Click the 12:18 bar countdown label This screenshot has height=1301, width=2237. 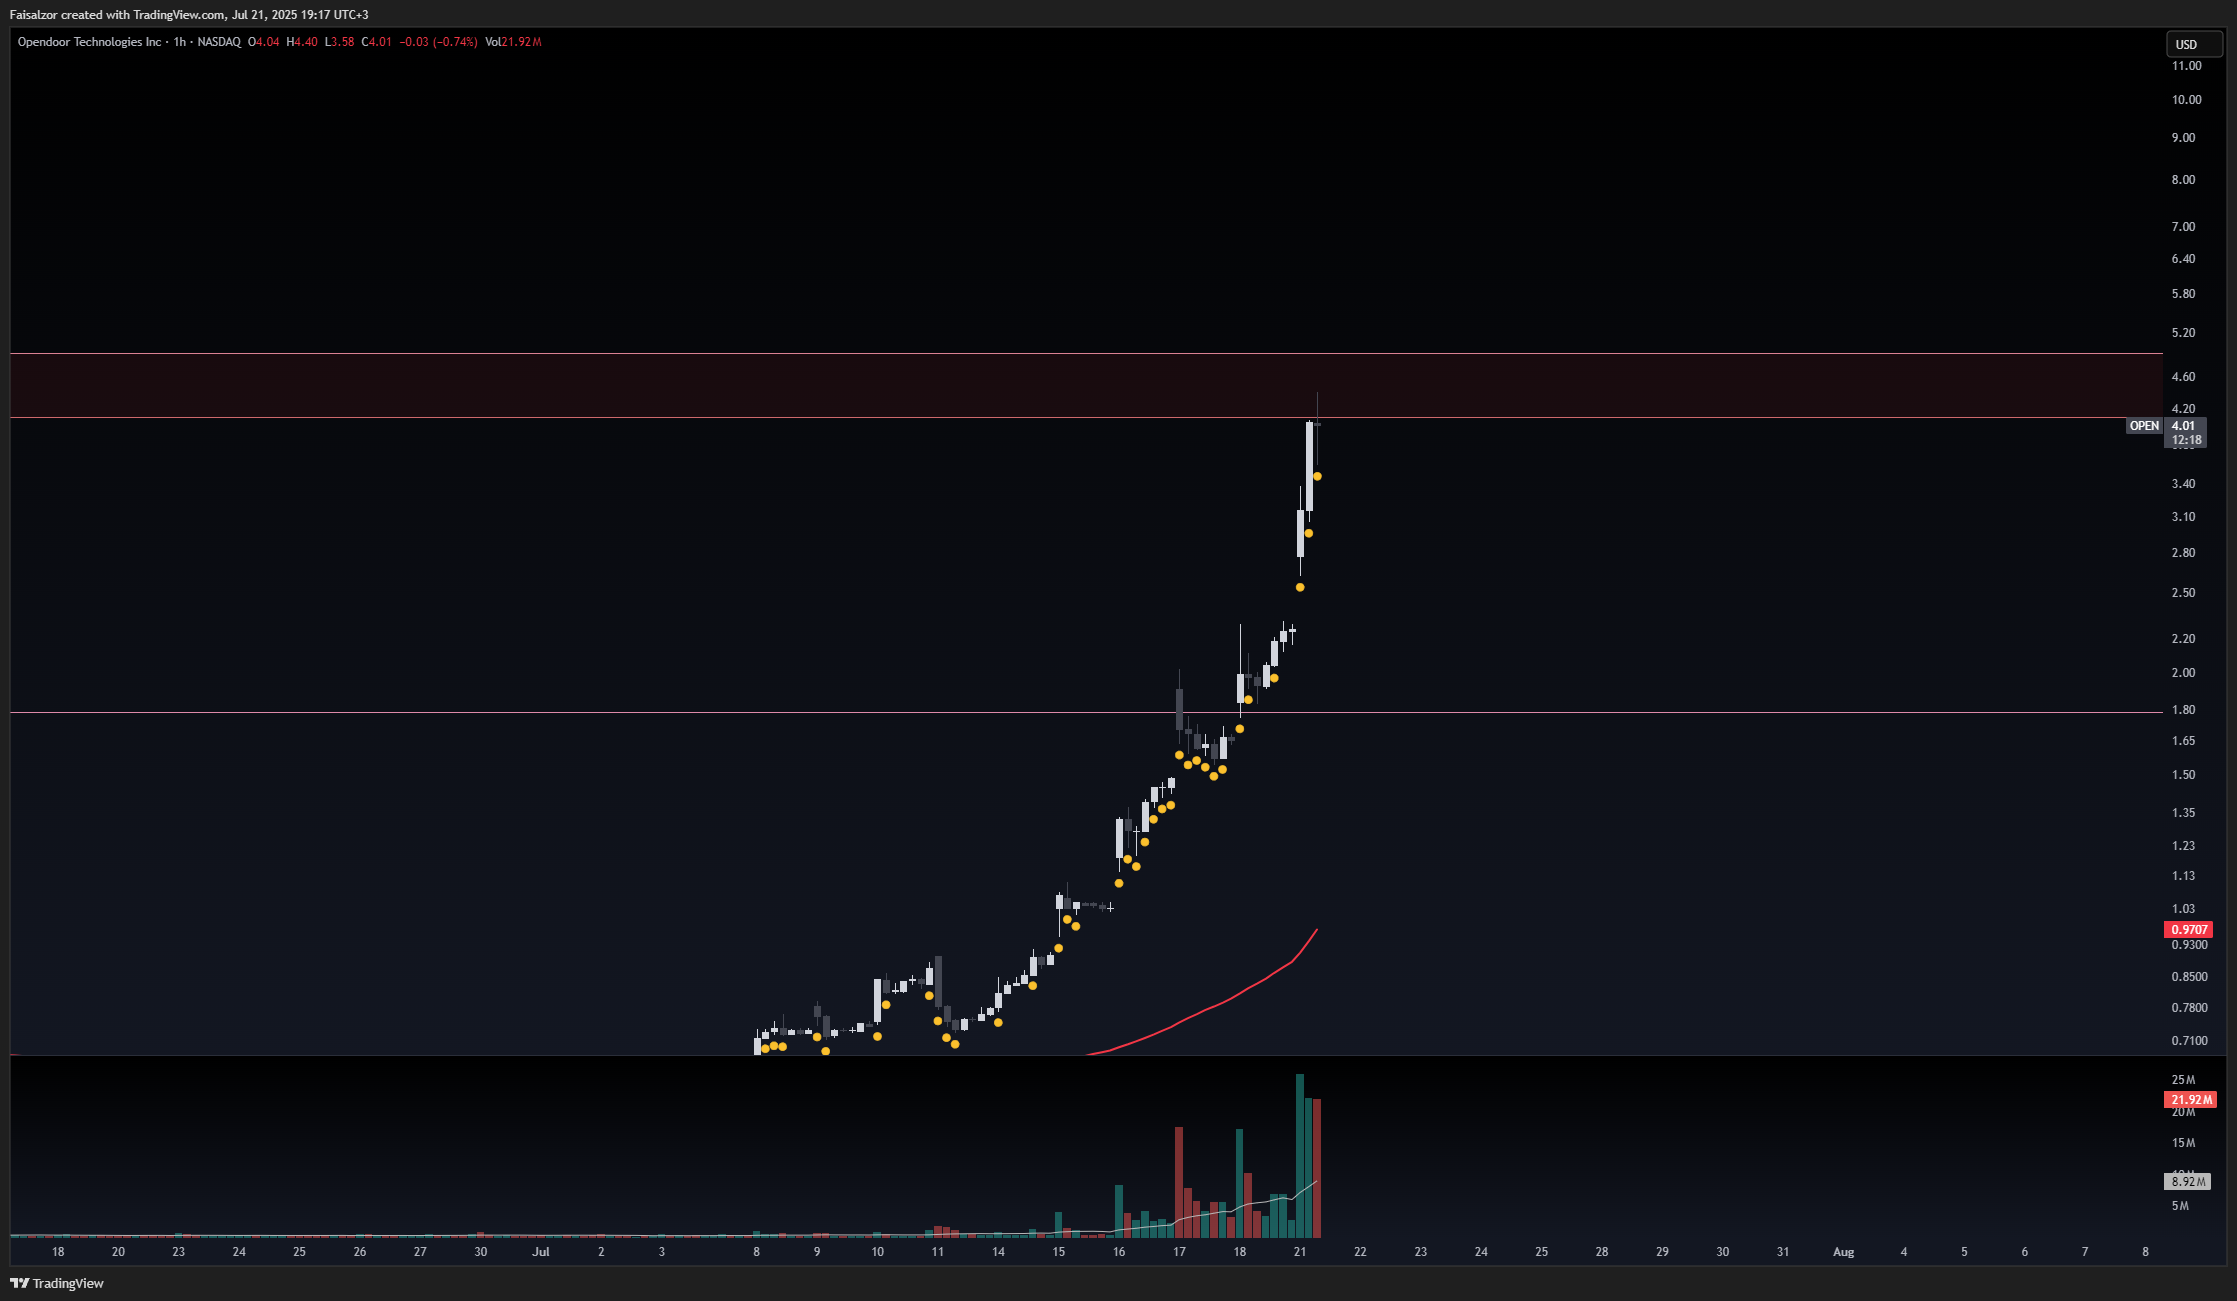[2185, 440]
